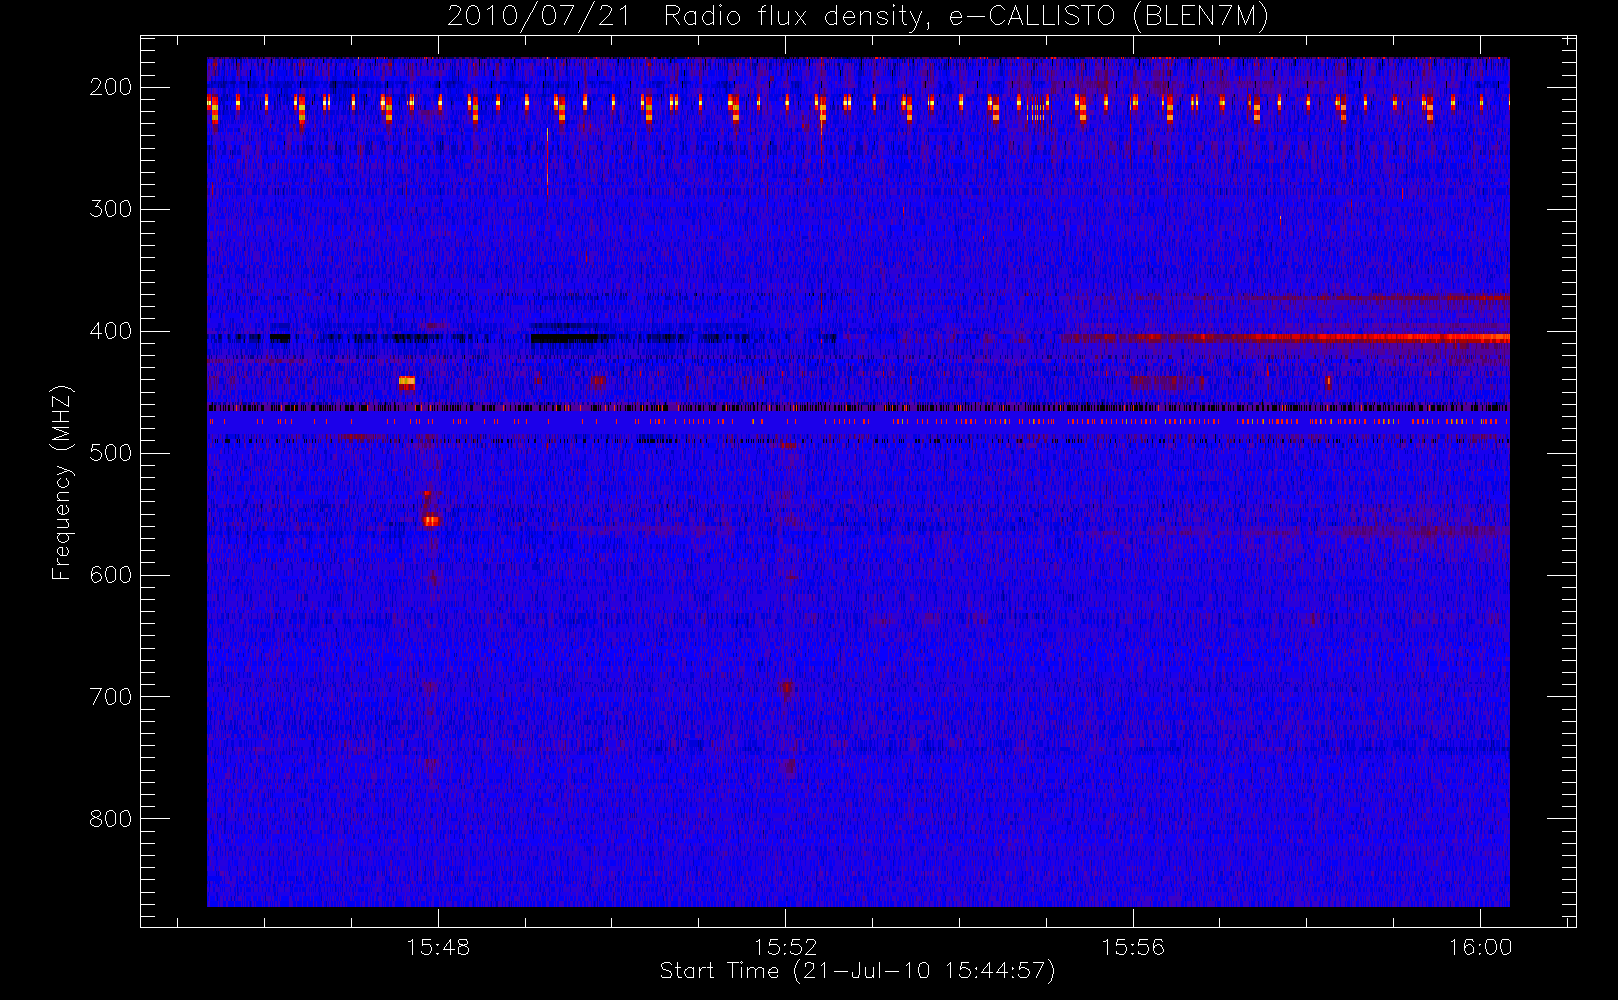This screenshot has height=1000, width=1618.
Task: Click the 'Frequency (MHz)' y-axis label
Action: pos(62,482)
